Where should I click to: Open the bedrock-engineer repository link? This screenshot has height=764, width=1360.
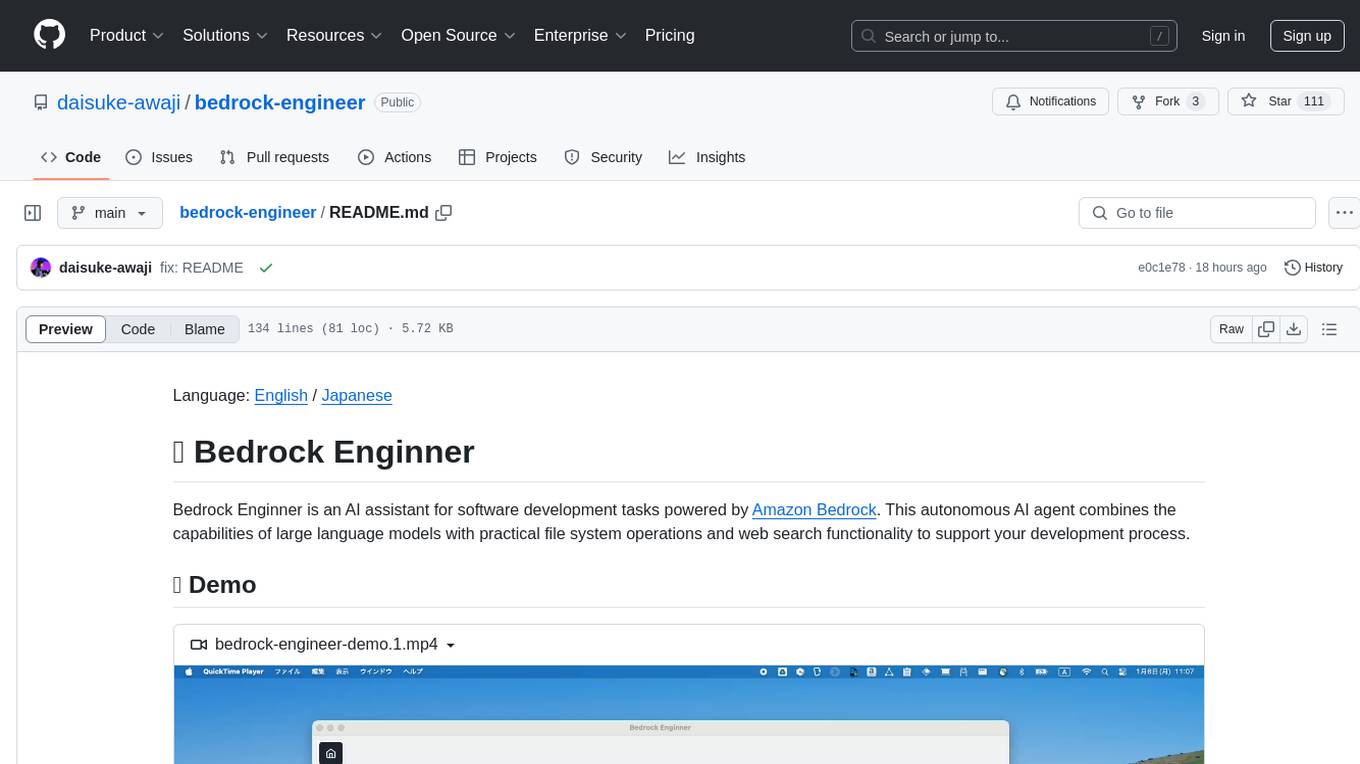click(x=280, y=102)
